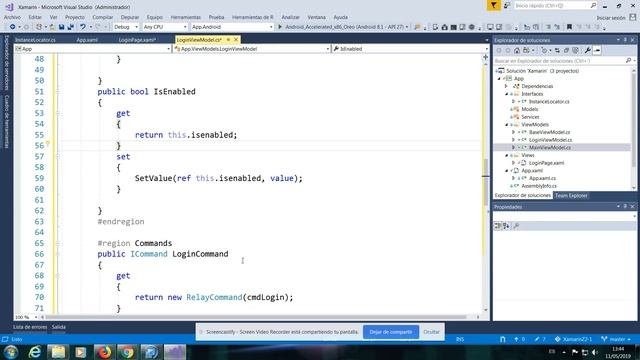Open Internet Explorer from the taskbar
Viewport: 640px width, 360px height.
point(35,352)
